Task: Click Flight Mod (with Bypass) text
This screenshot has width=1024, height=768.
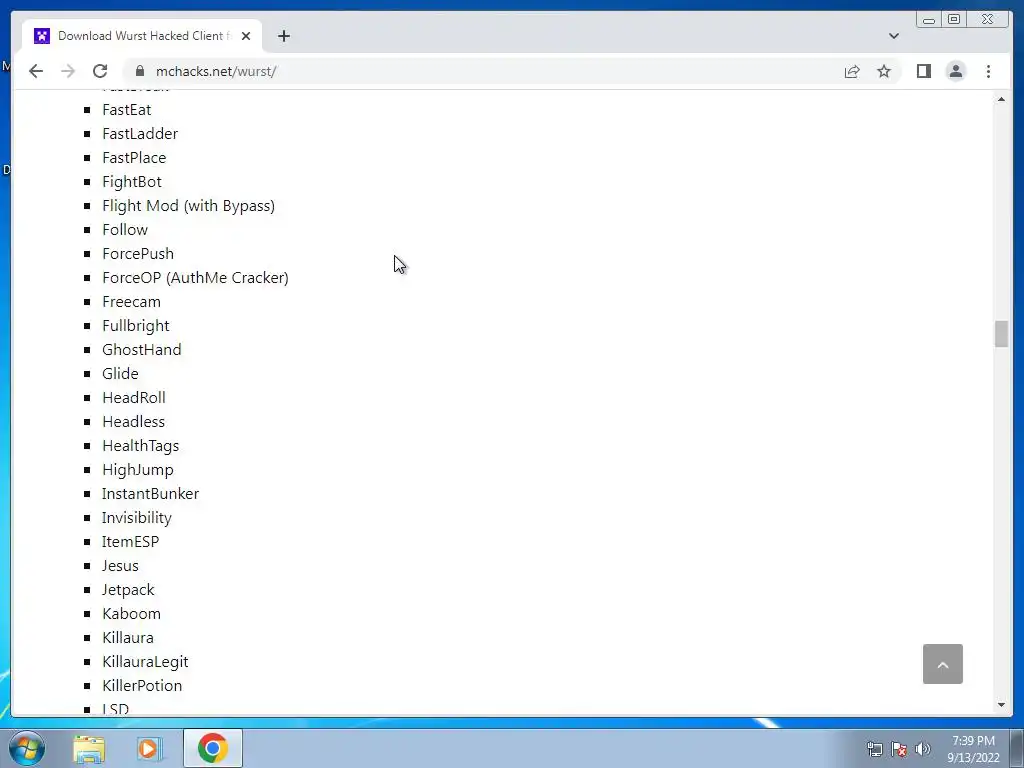Action: click(188, 206)
